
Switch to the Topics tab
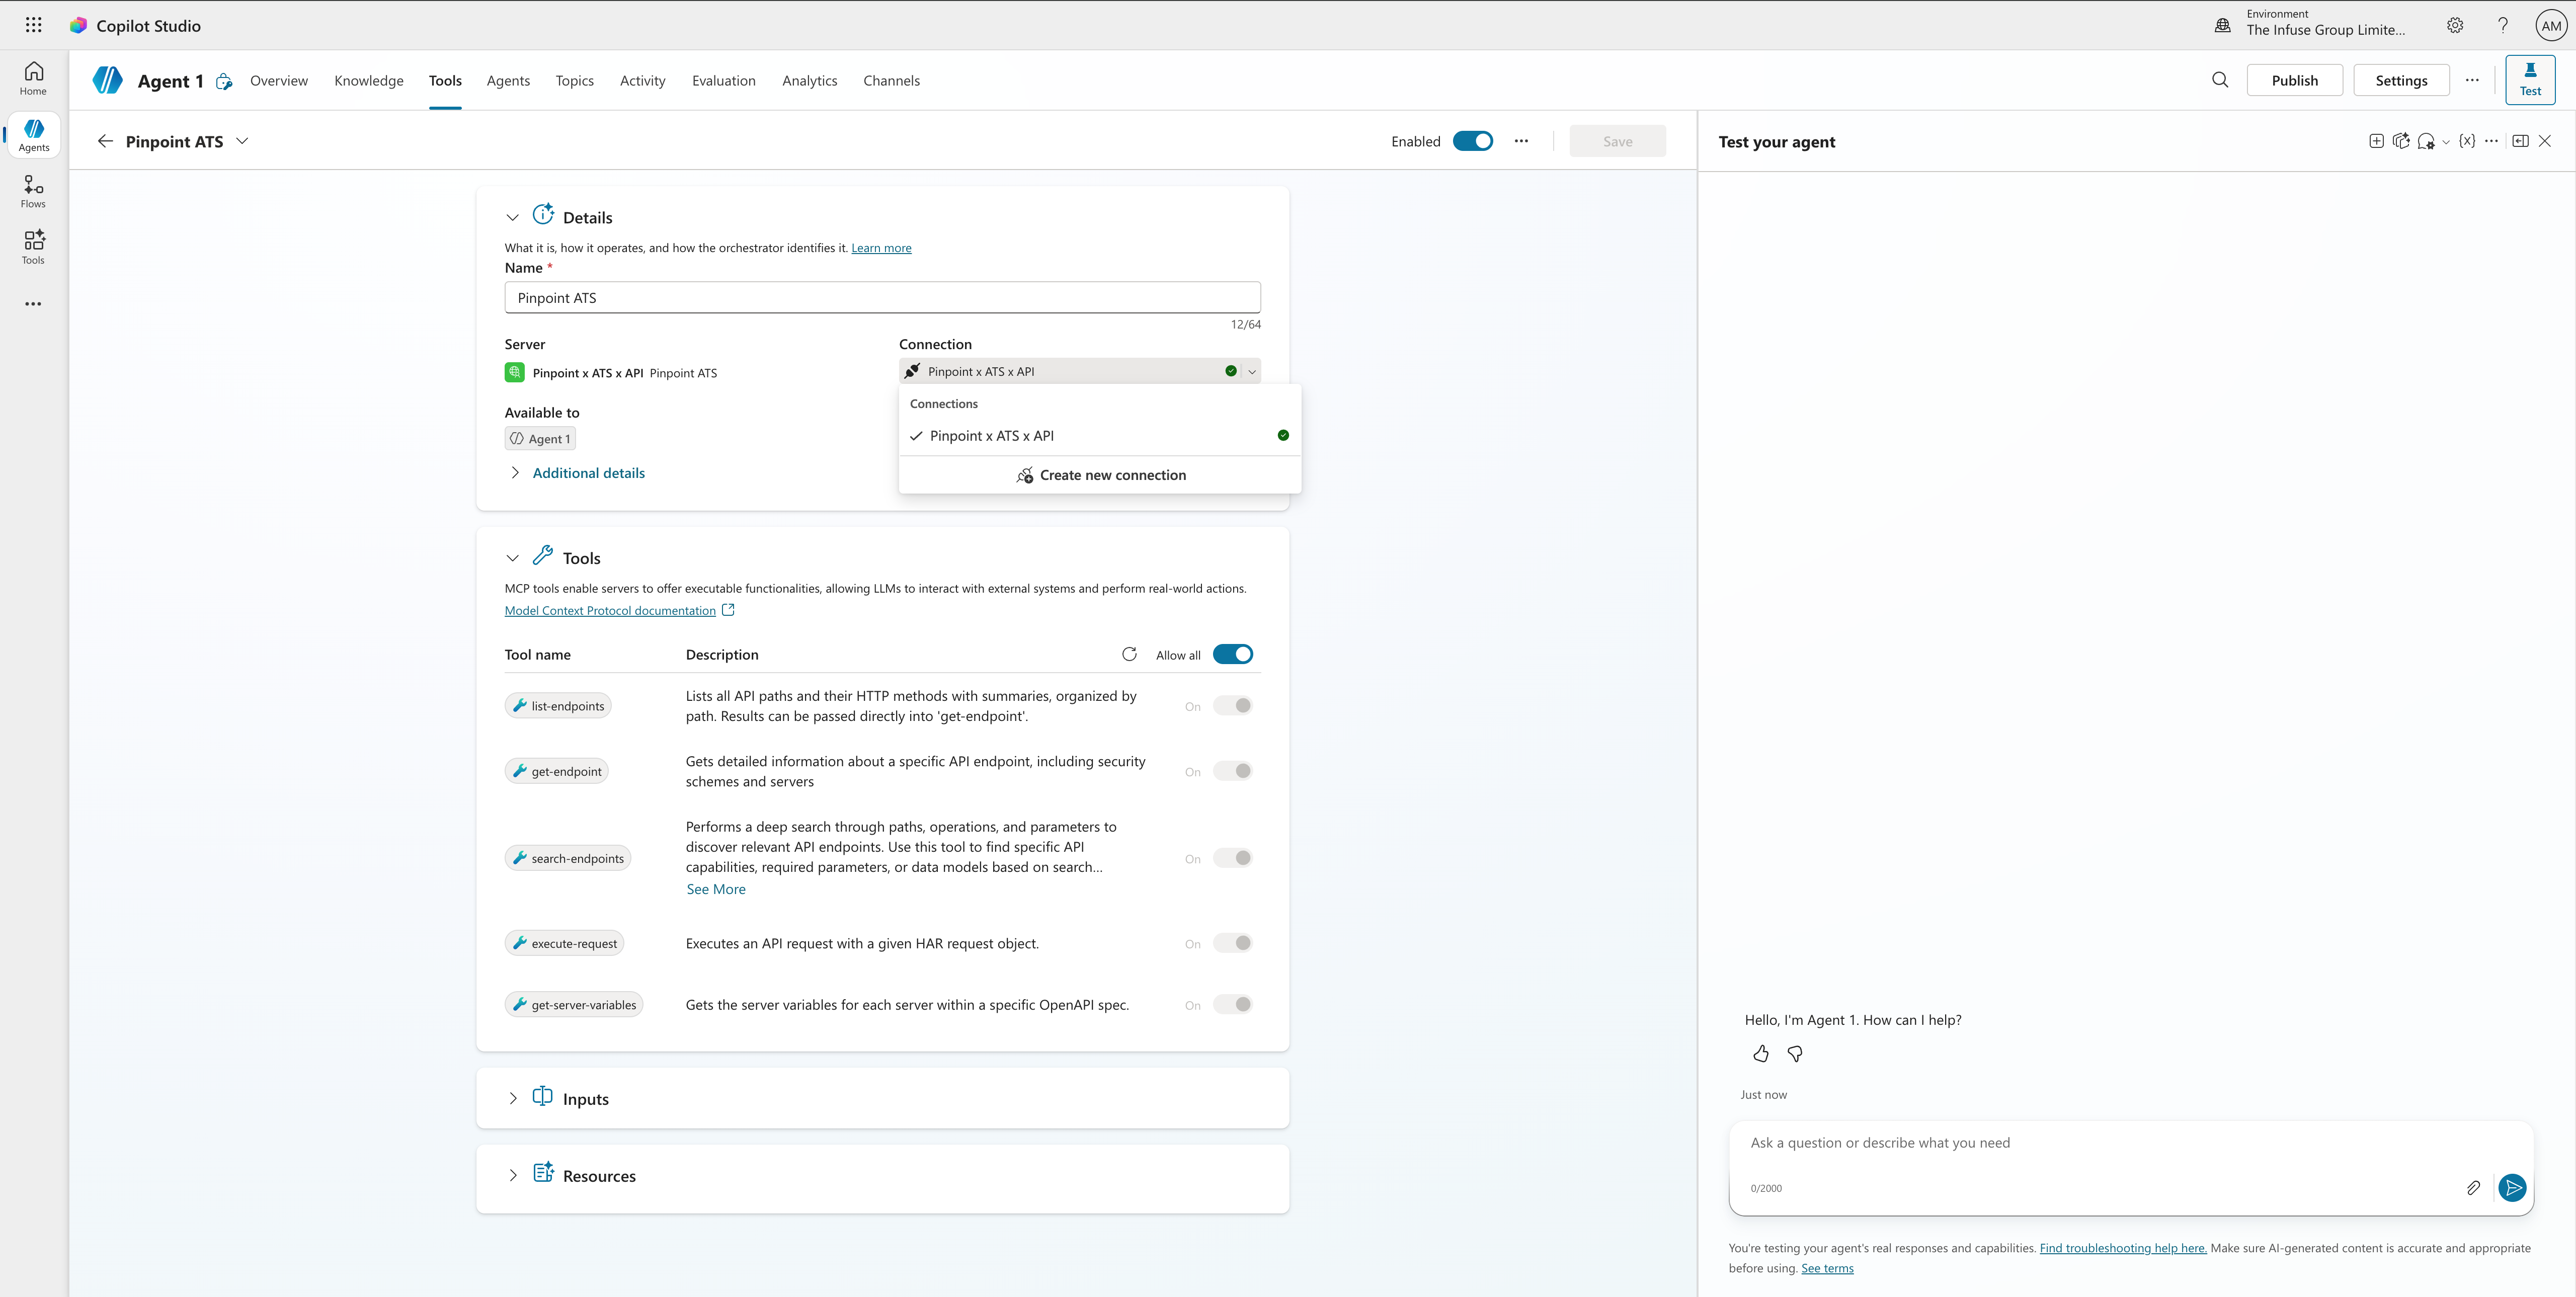point(575,81)
